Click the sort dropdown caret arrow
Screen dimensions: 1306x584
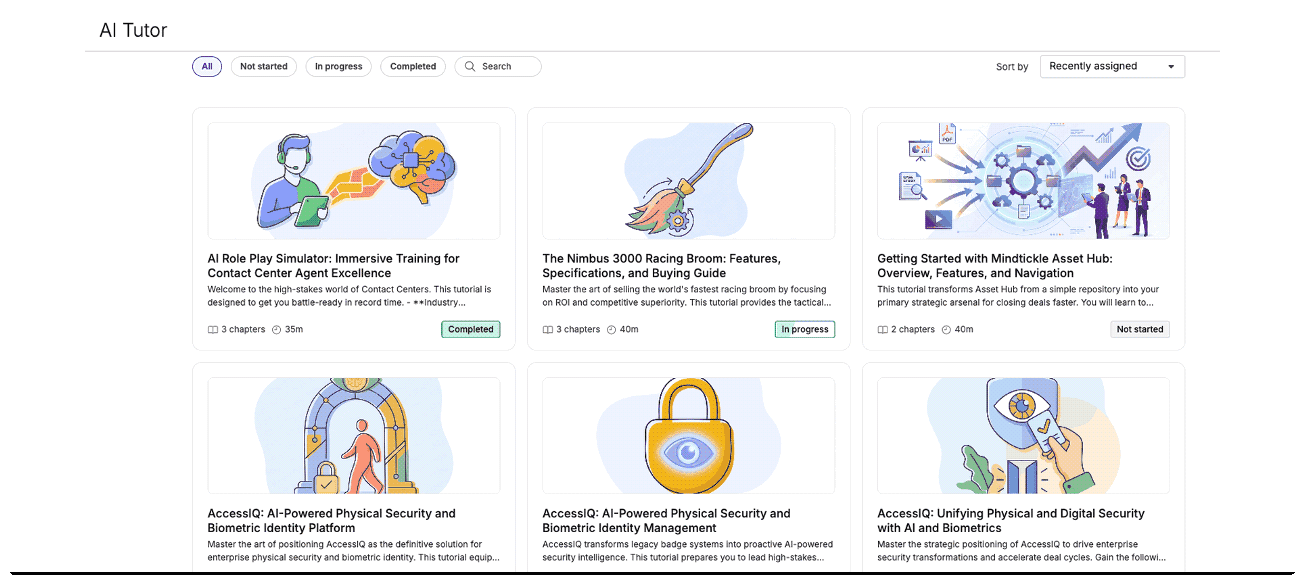pos(1171,67)
